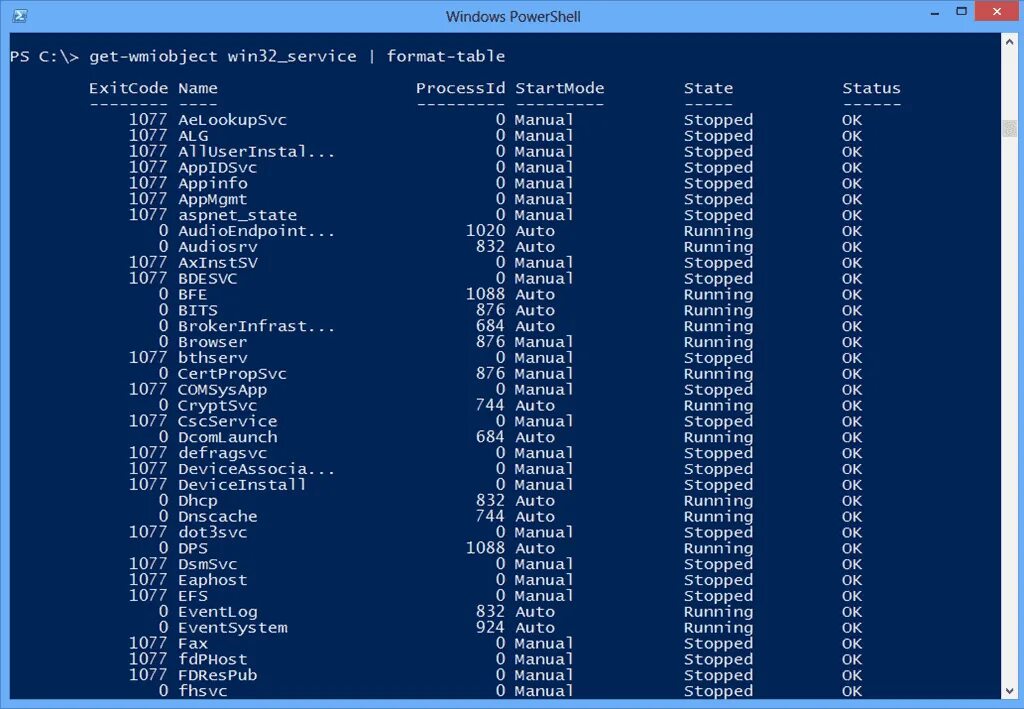Select the BITS service name
The height and width of the screenshot is (709, 1024).
[198, 310]
